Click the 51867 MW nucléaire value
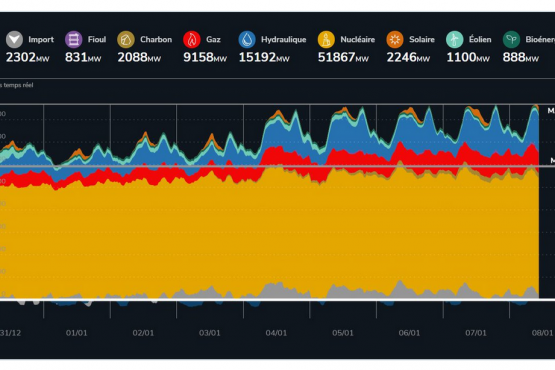The image size is (555, 370). [343, 57]
